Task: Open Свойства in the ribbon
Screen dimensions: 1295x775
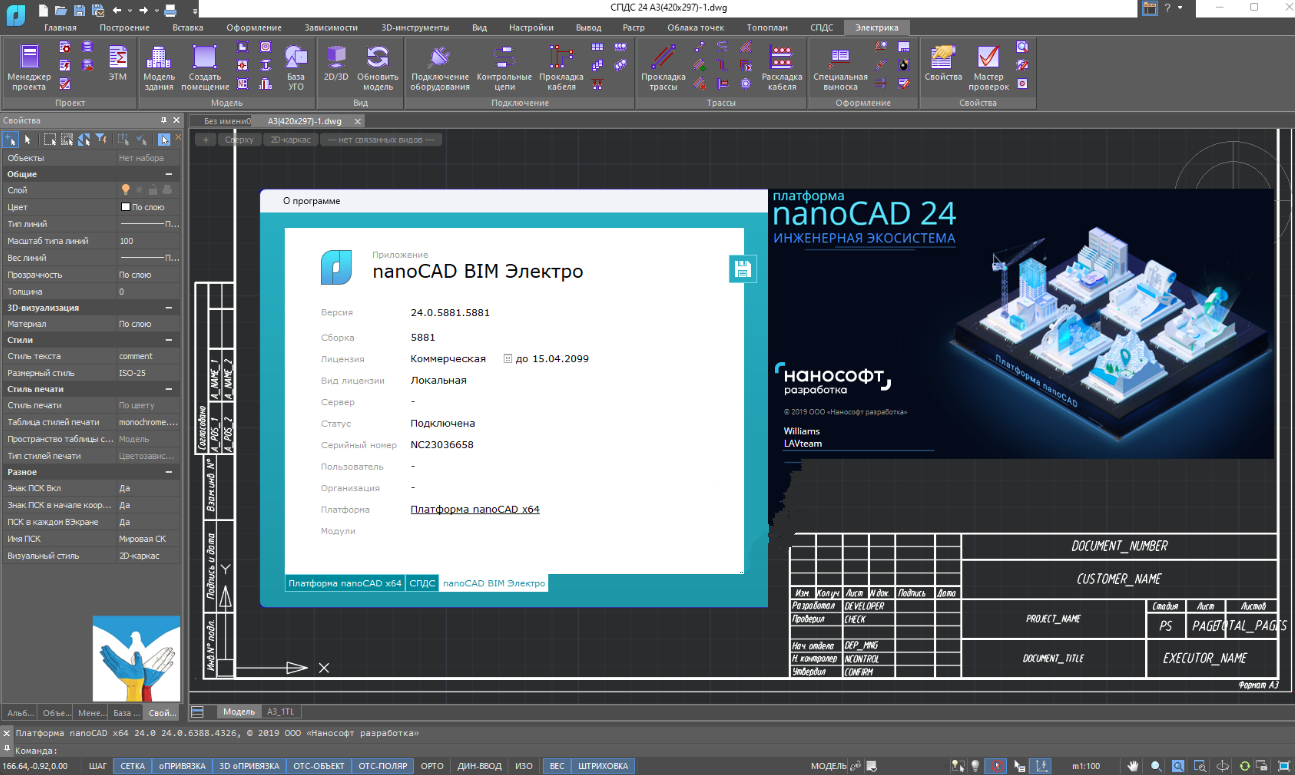Action: pyautogui.click(x=943, y=62)
